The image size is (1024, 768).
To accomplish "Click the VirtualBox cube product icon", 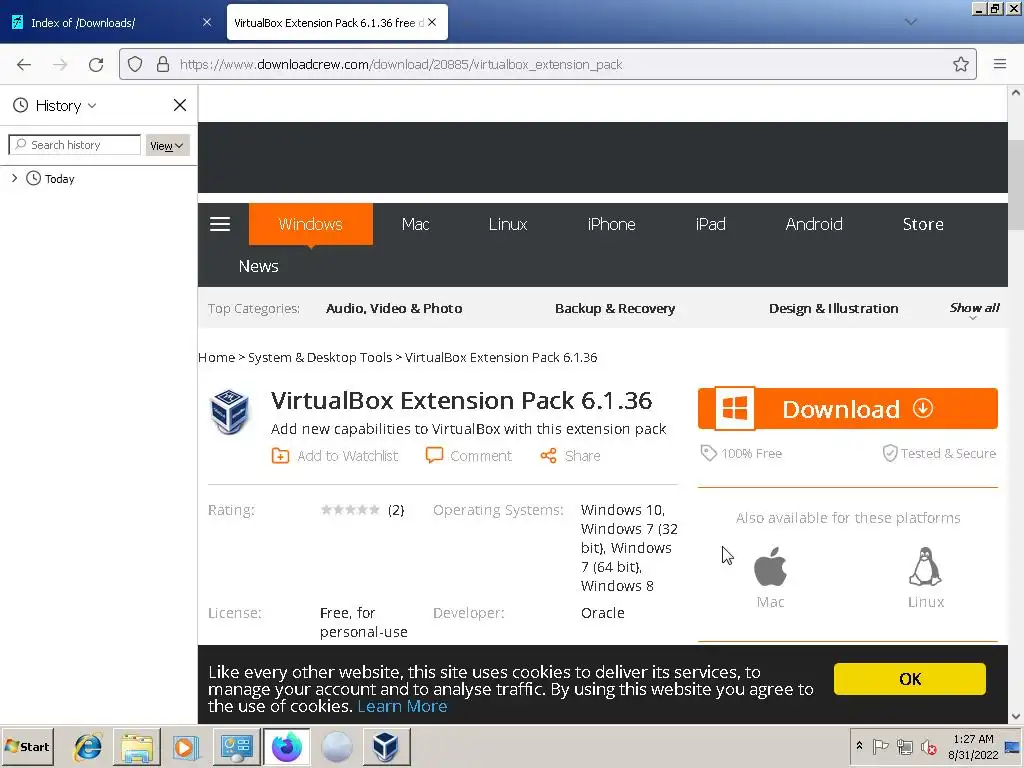I will (229, 411).
